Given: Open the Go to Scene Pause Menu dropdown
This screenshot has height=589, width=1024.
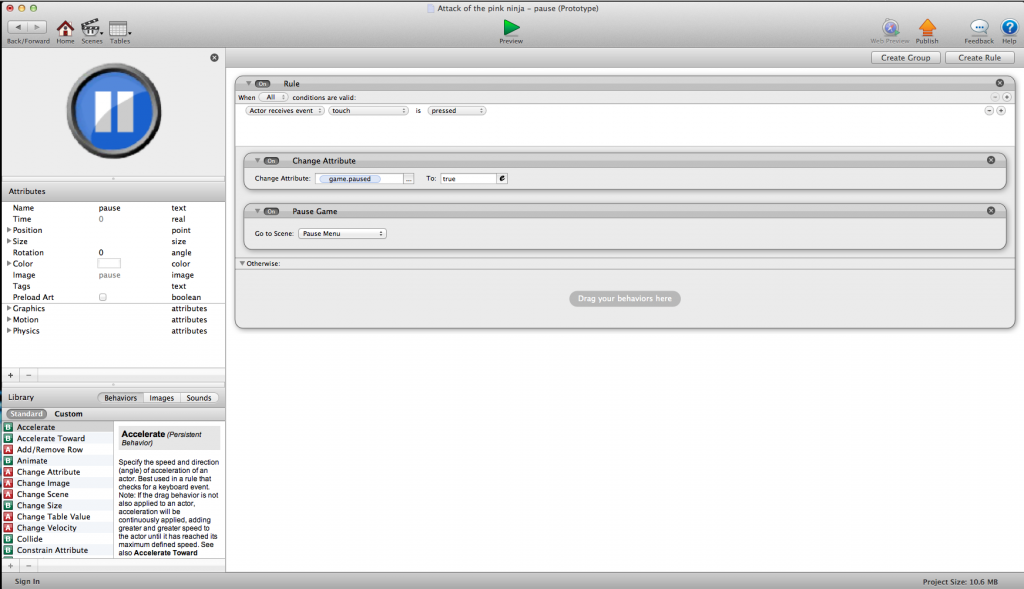Looking at the screenshot, I should click(x=342, y=233).
